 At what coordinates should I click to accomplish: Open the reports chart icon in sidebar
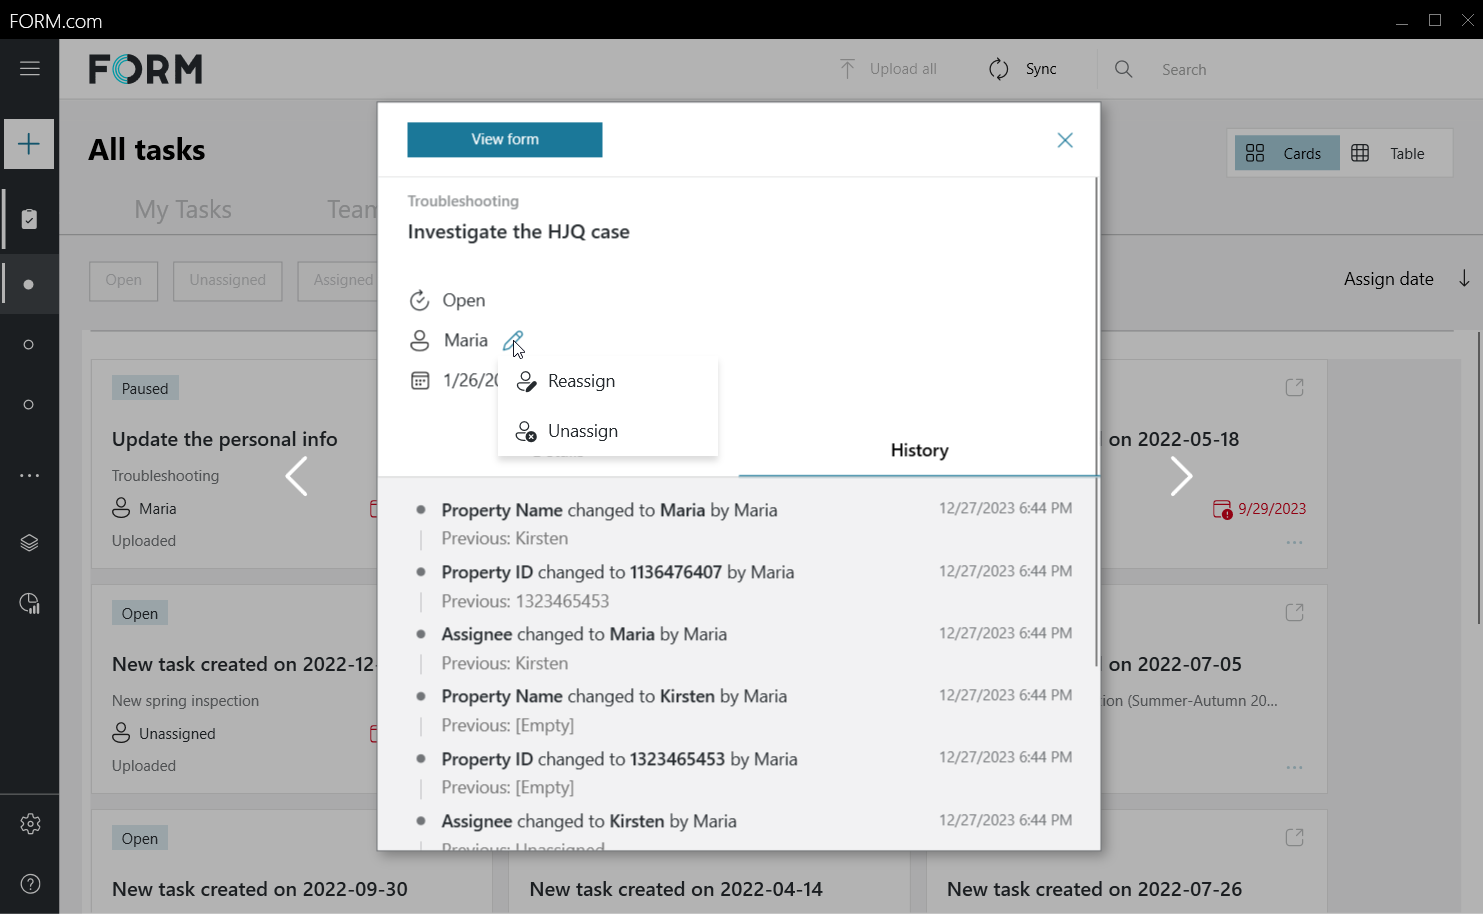click(29, 603)
